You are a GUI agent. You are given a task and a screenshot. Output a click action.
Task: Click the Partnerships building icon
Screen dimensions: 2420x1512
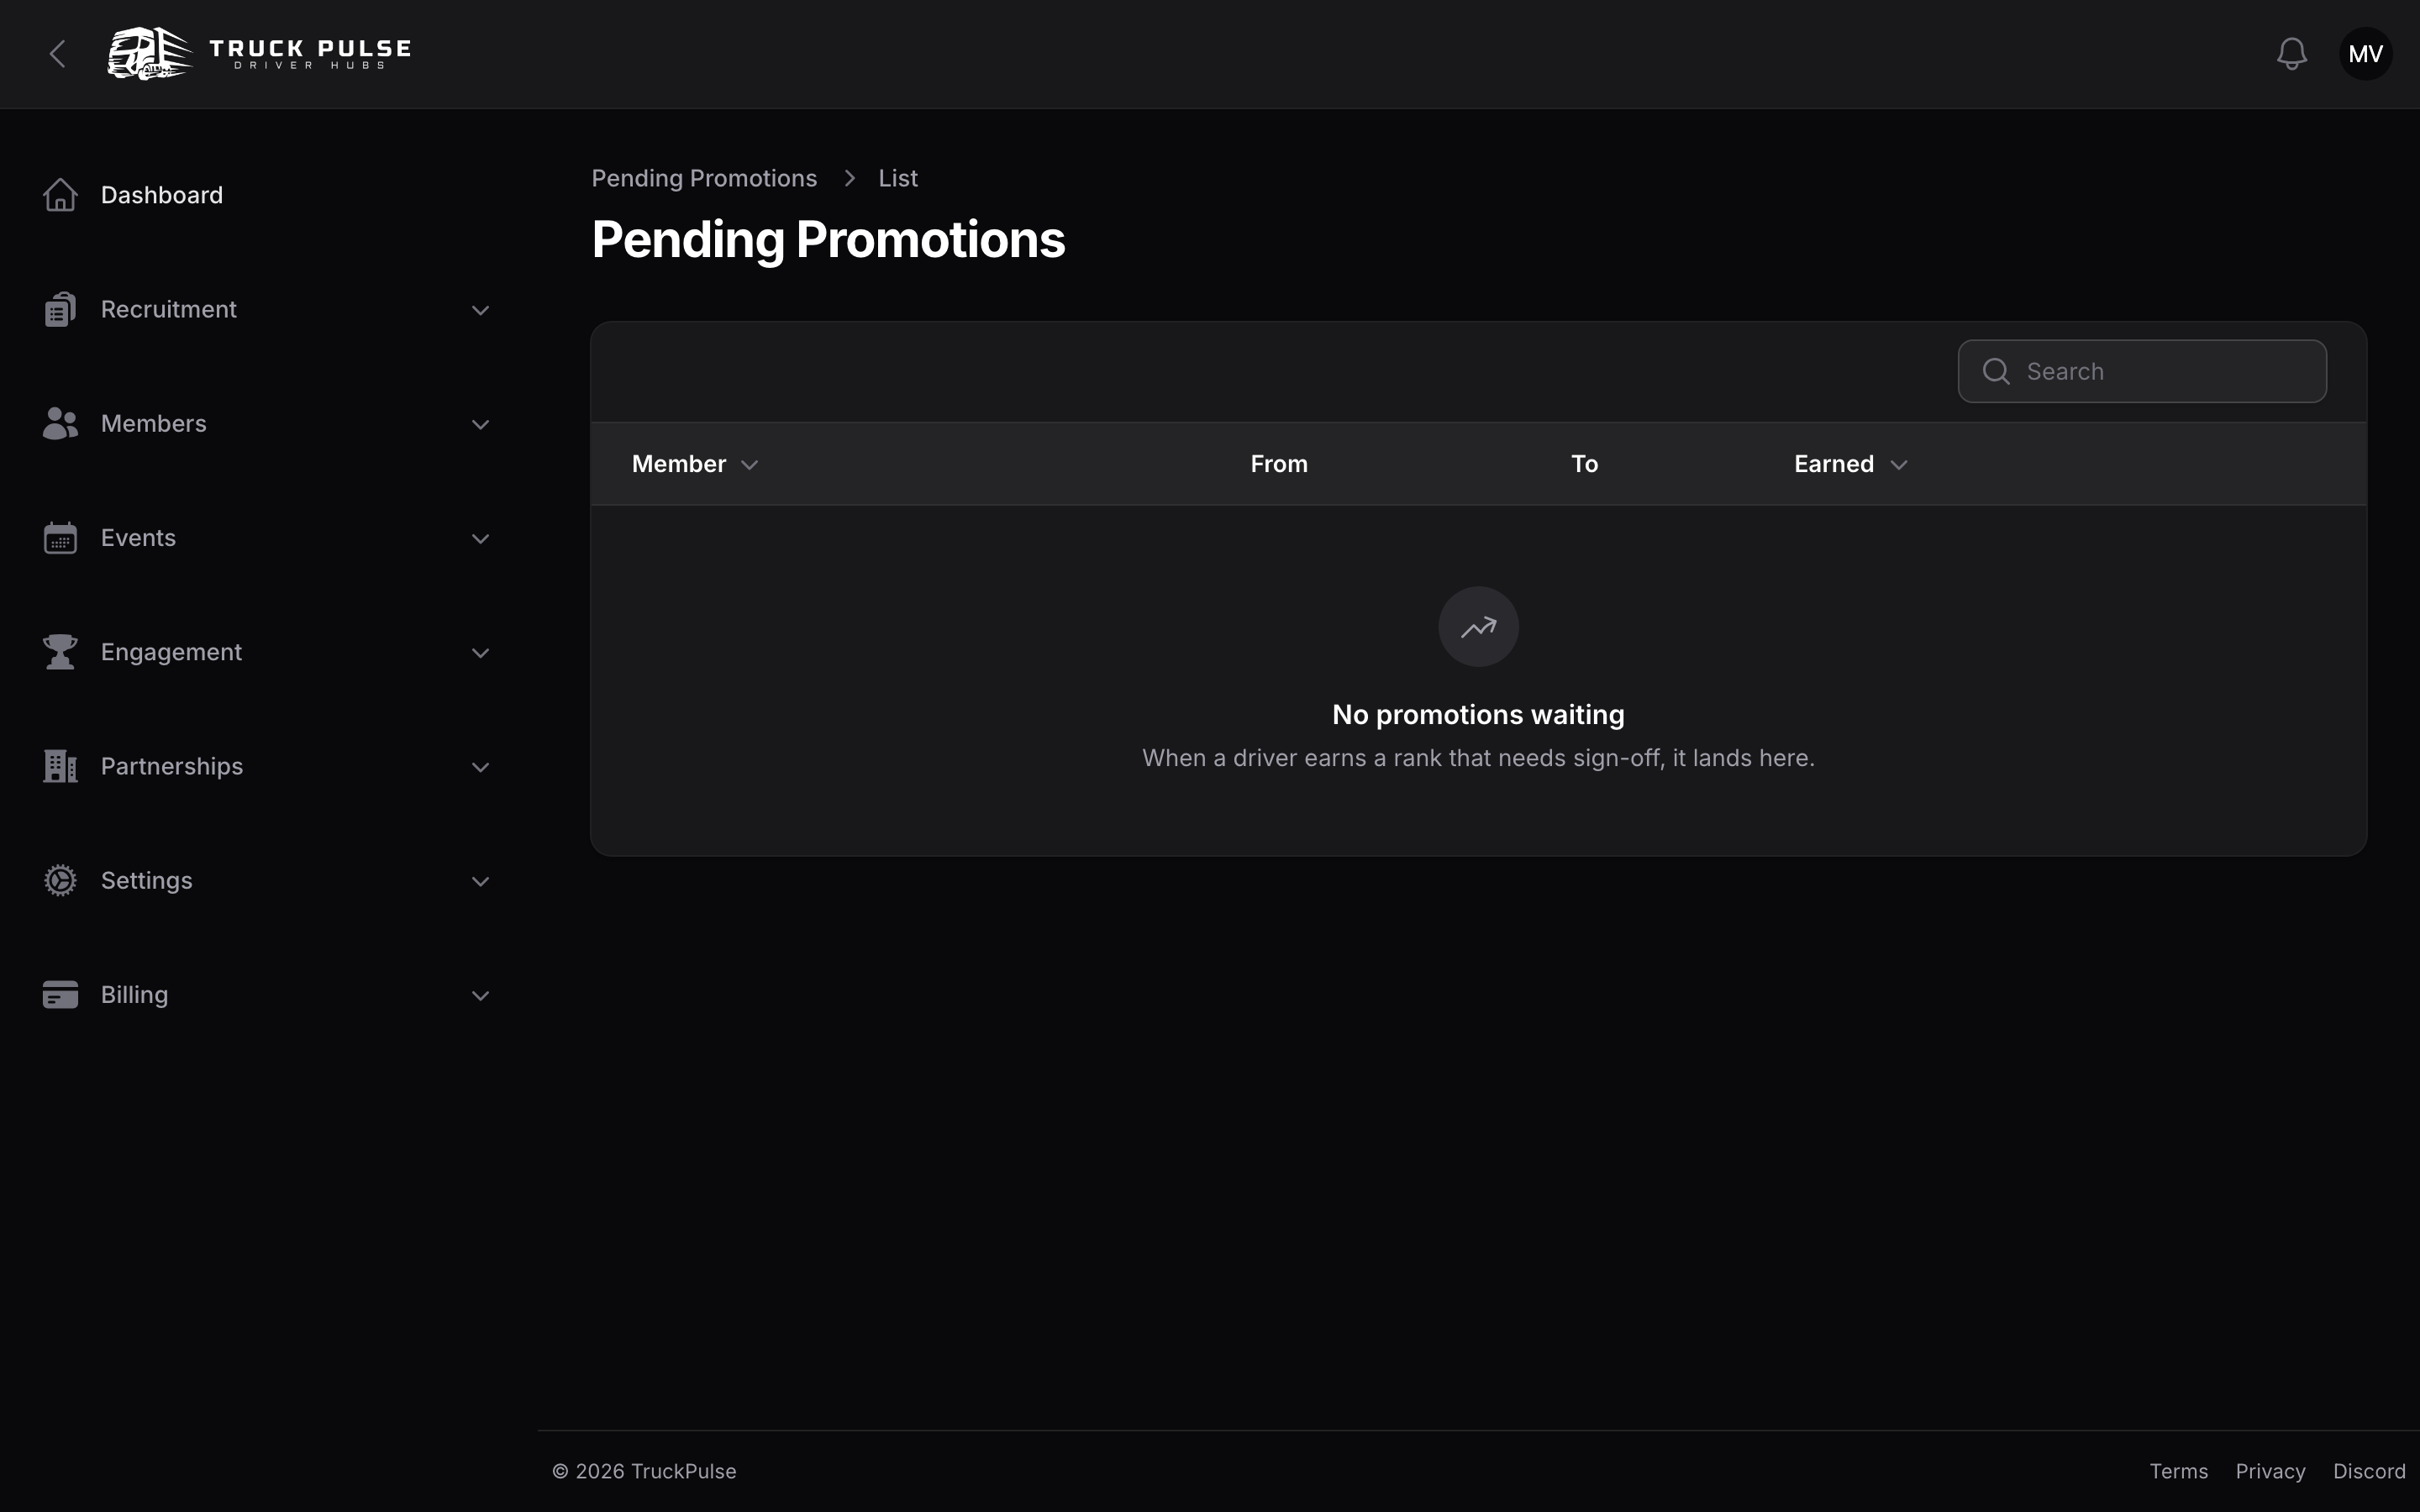point(60,766)
